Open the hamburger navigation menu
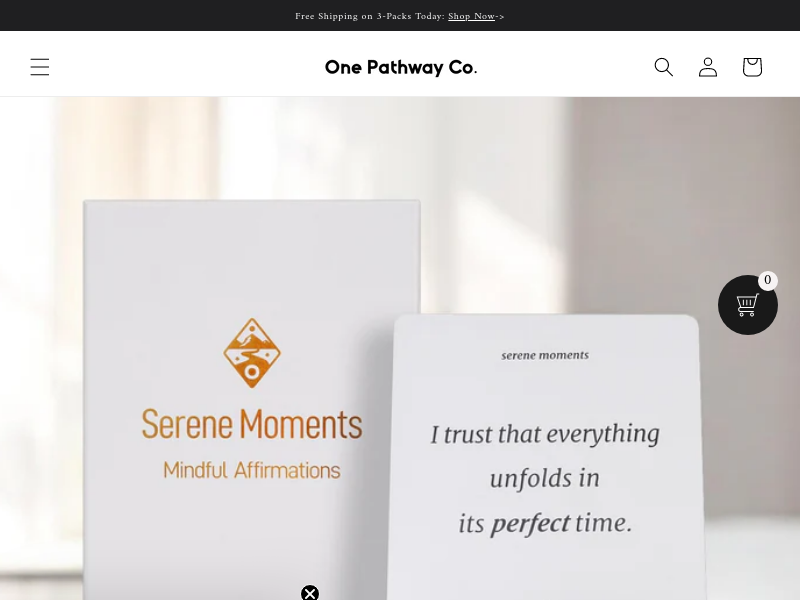Viewport: 800px width, 600px height. [40, 67]
